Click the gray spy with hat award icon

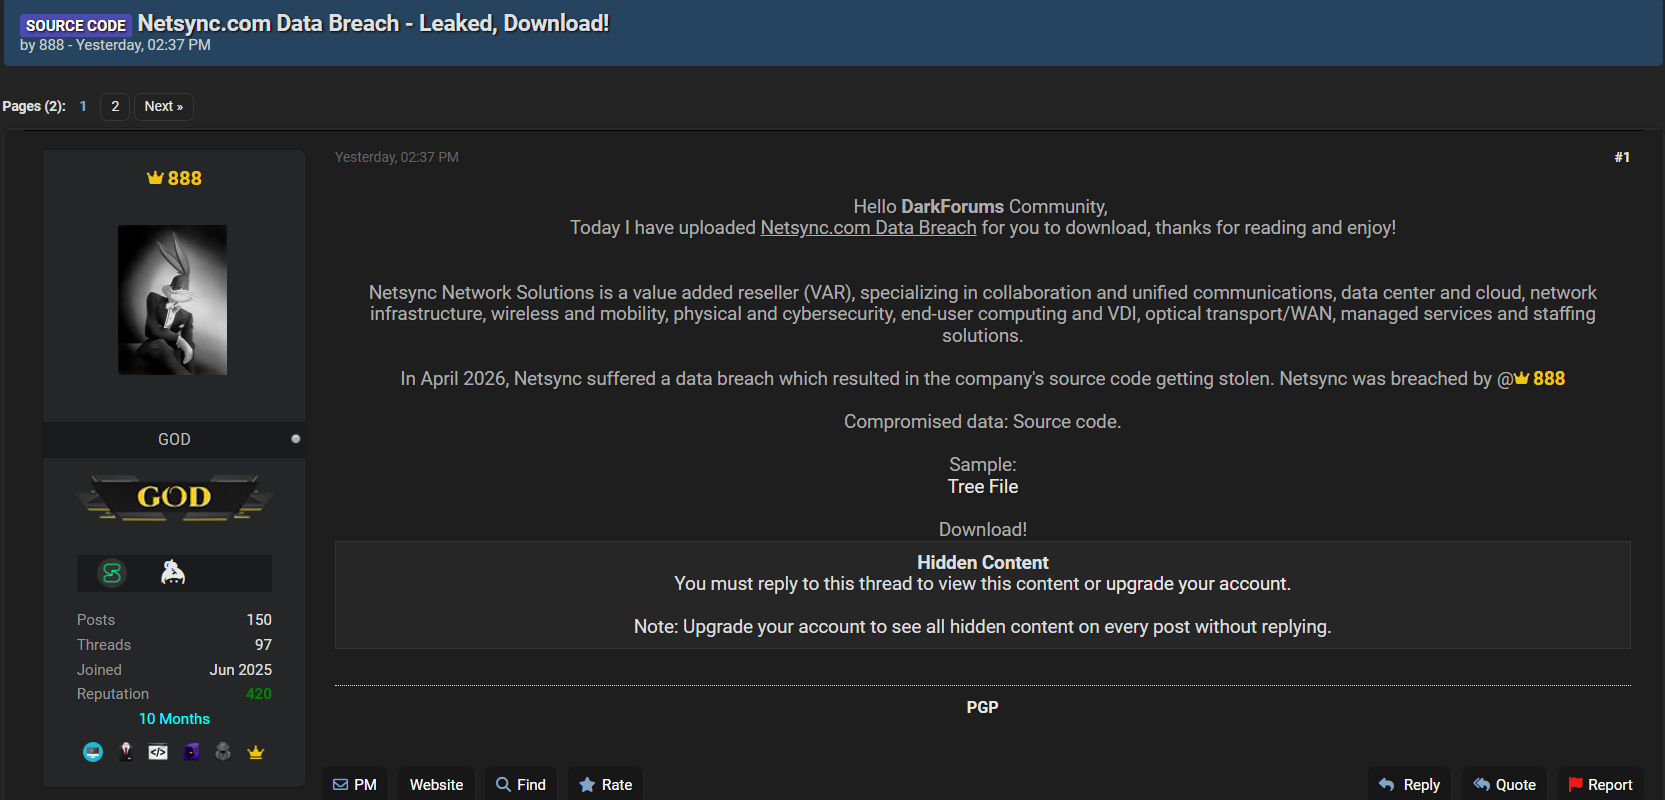tap(223, 752)
